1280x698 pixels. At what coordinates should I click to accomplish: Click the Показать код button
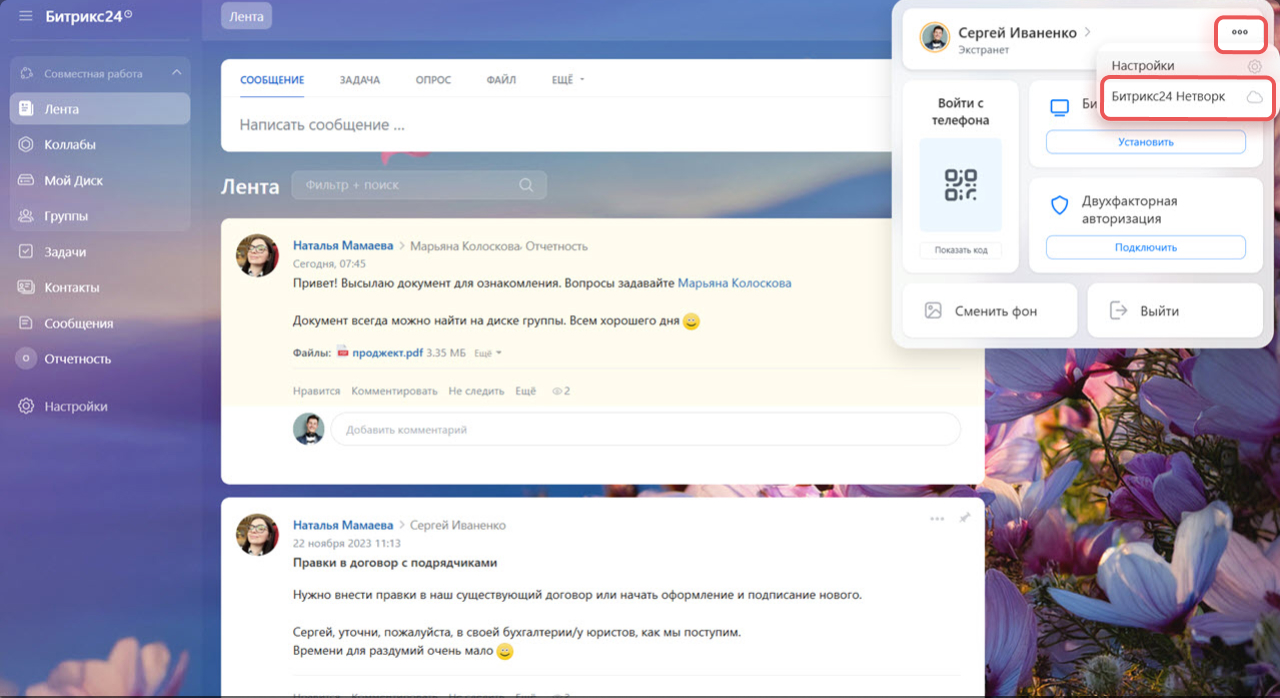coord(960,250)
